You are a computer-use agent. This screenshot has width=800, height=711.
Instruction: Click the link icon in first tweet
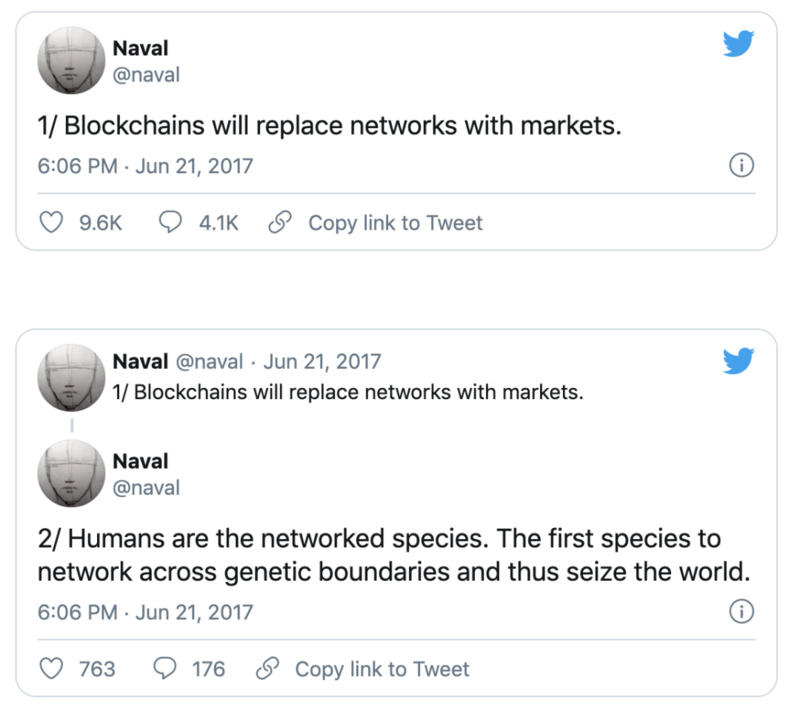tap(279, 223)
